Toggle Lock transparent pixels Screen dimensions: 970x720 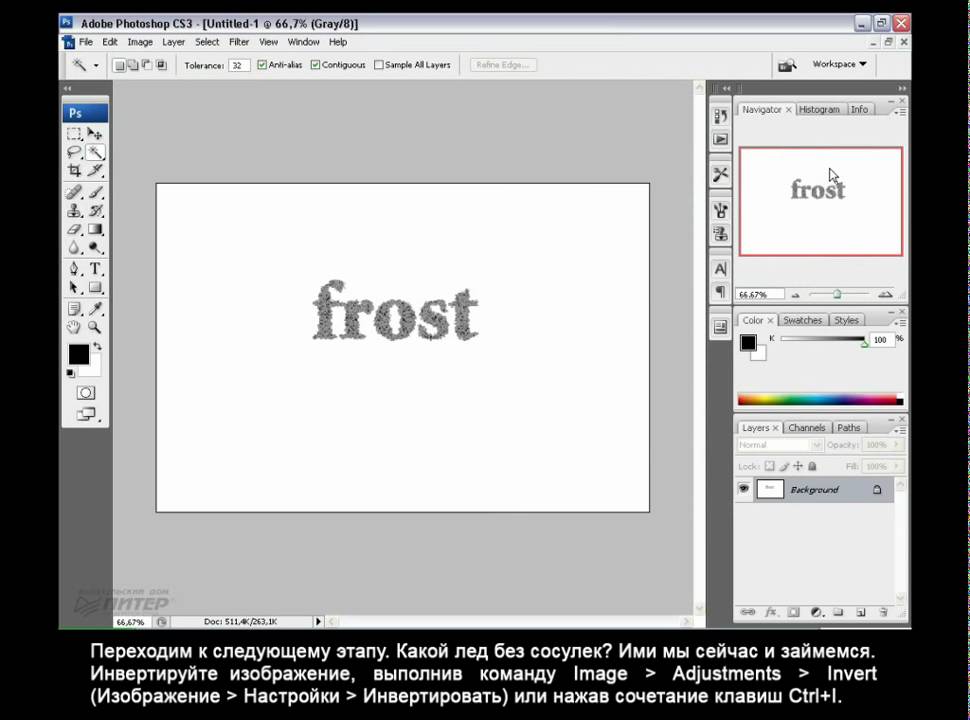pyautogui.click(x=770, y=466)
